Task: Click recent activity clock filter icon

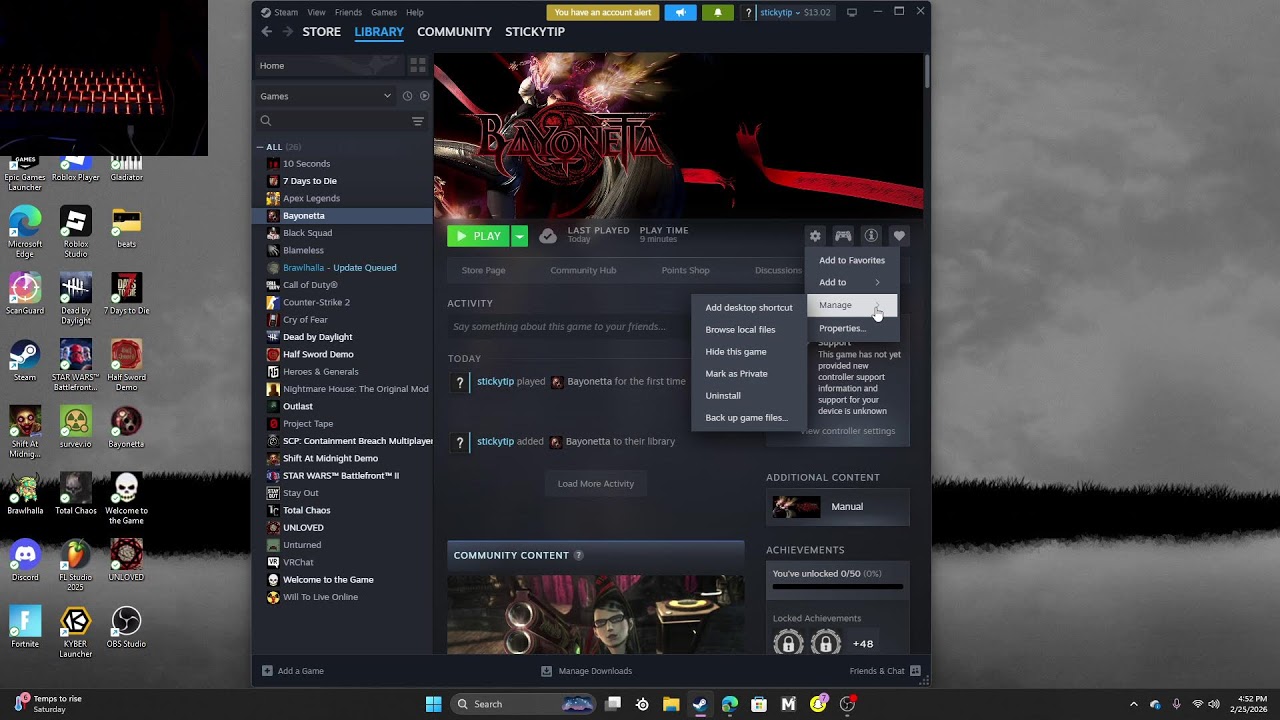Action: (x=407, y=96)
